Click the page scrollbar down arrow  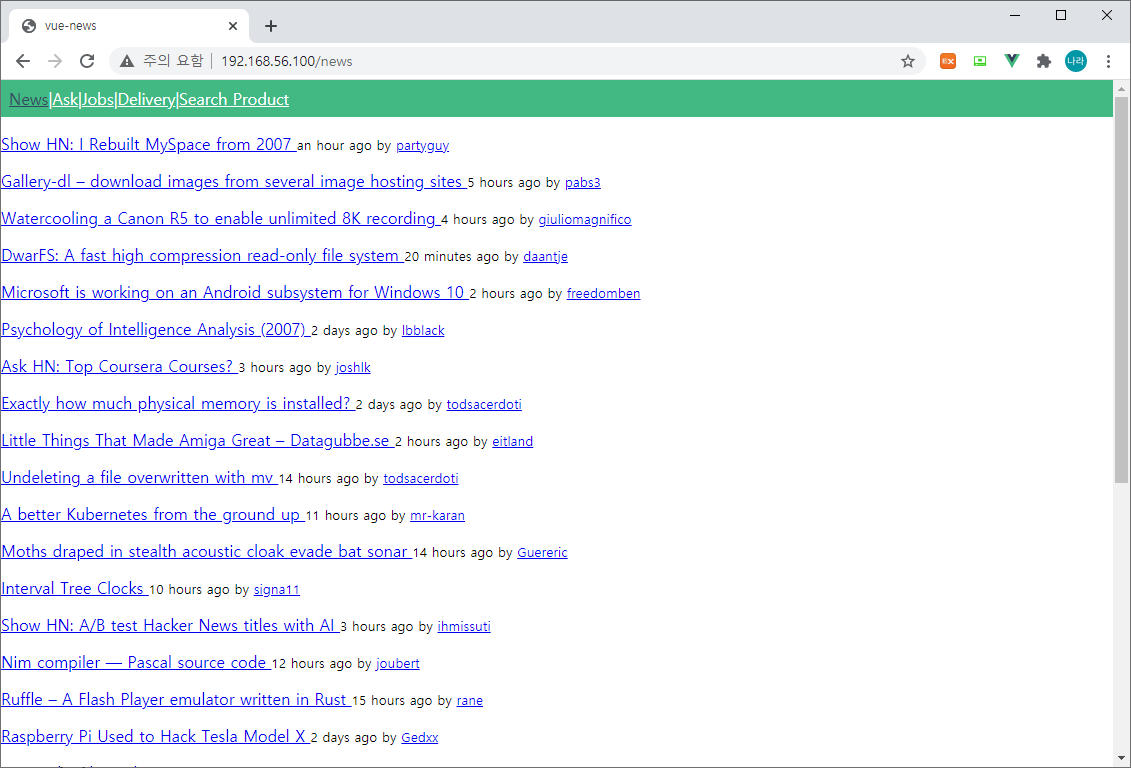point(1121,758)
